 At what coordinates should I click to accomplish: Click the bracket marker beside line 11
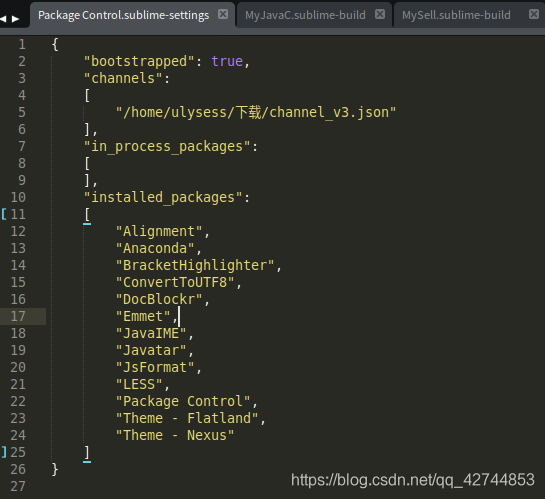[x=4, y=214]
